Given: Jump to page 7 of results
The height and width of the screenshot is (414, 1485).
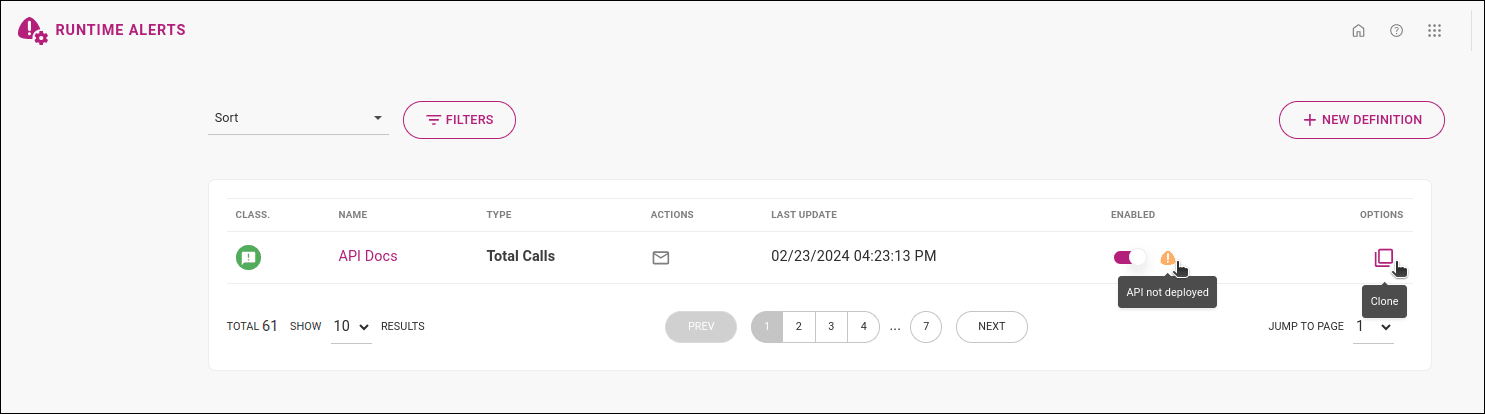Looking at the screenshot, I should pyautogui.click(x=926, y=326).
